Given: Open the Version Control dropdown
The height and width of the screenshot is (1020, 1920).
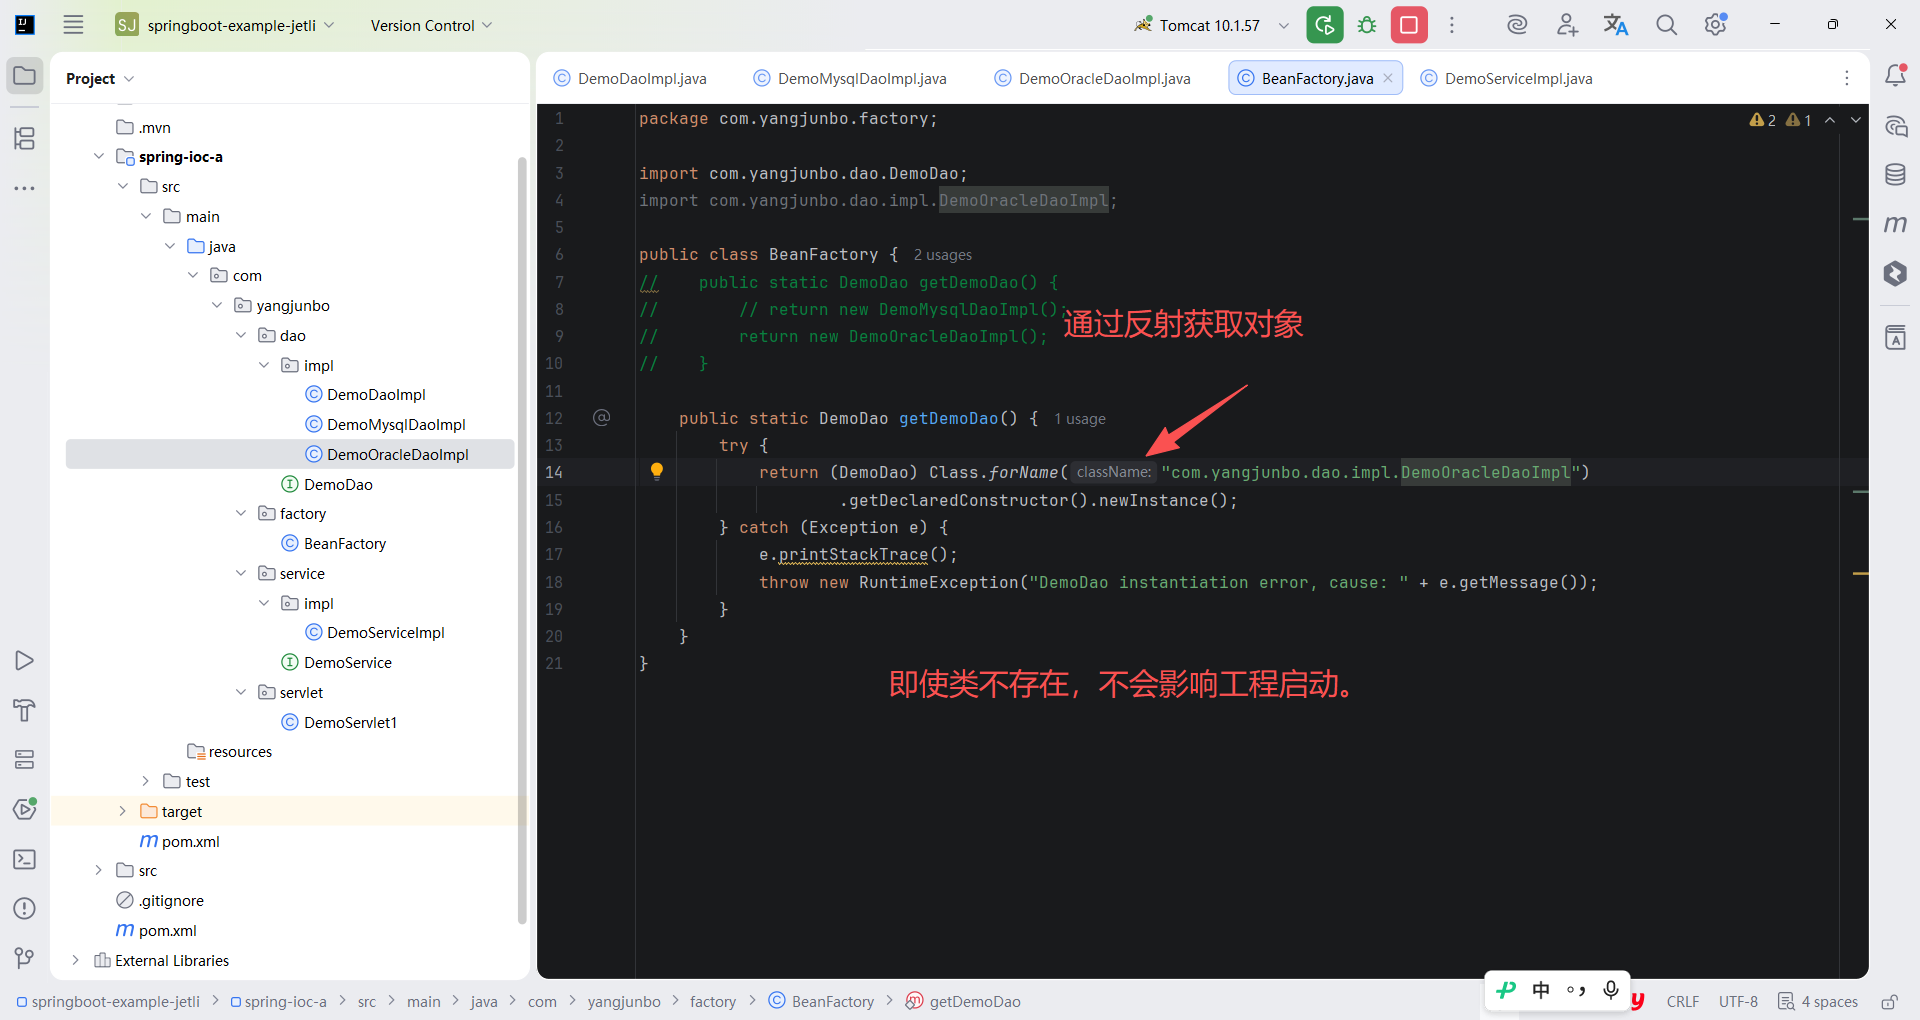Looking at the screenshot, I should 431,25.
